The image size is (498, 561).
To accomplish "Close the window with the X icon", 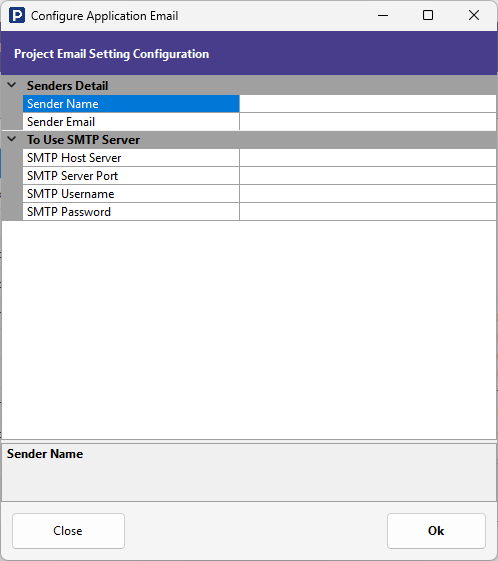I will pyautogui.click(x=474, y=15).
